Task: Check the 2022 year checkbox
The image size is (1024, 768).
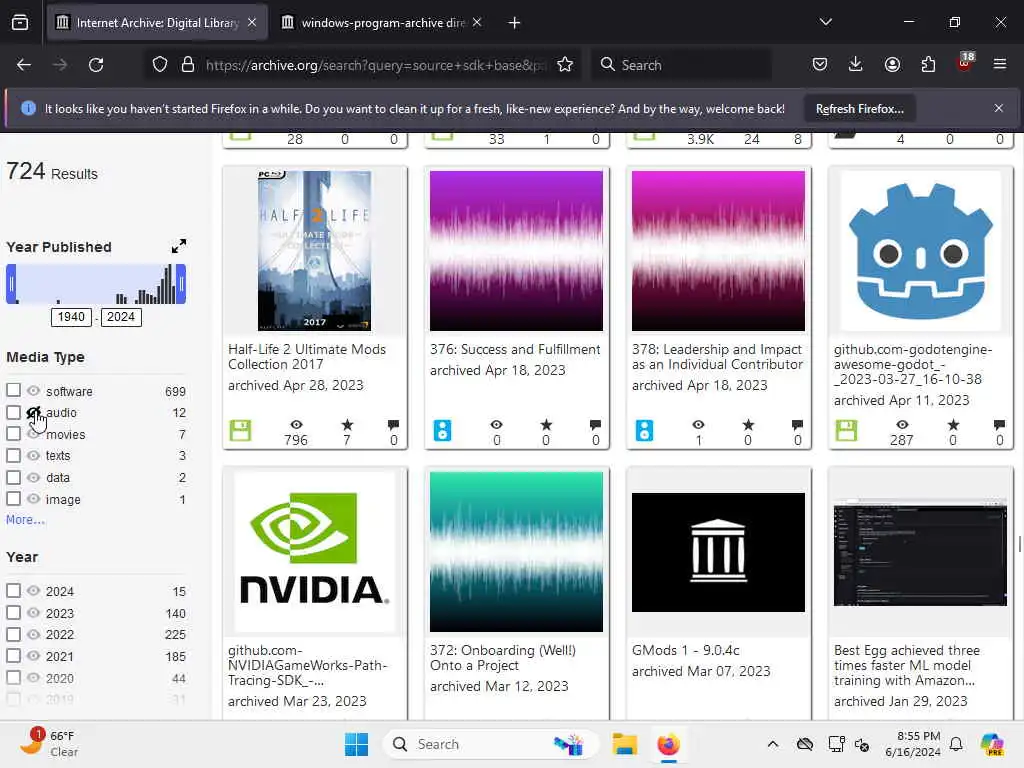Action: click(x=13, y=634)
